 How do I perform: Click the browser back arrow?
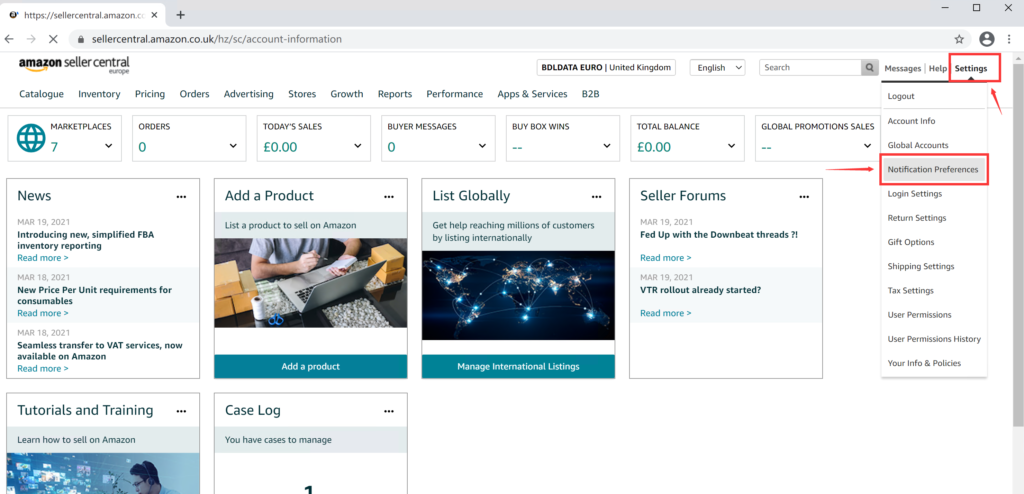[9, 39]
